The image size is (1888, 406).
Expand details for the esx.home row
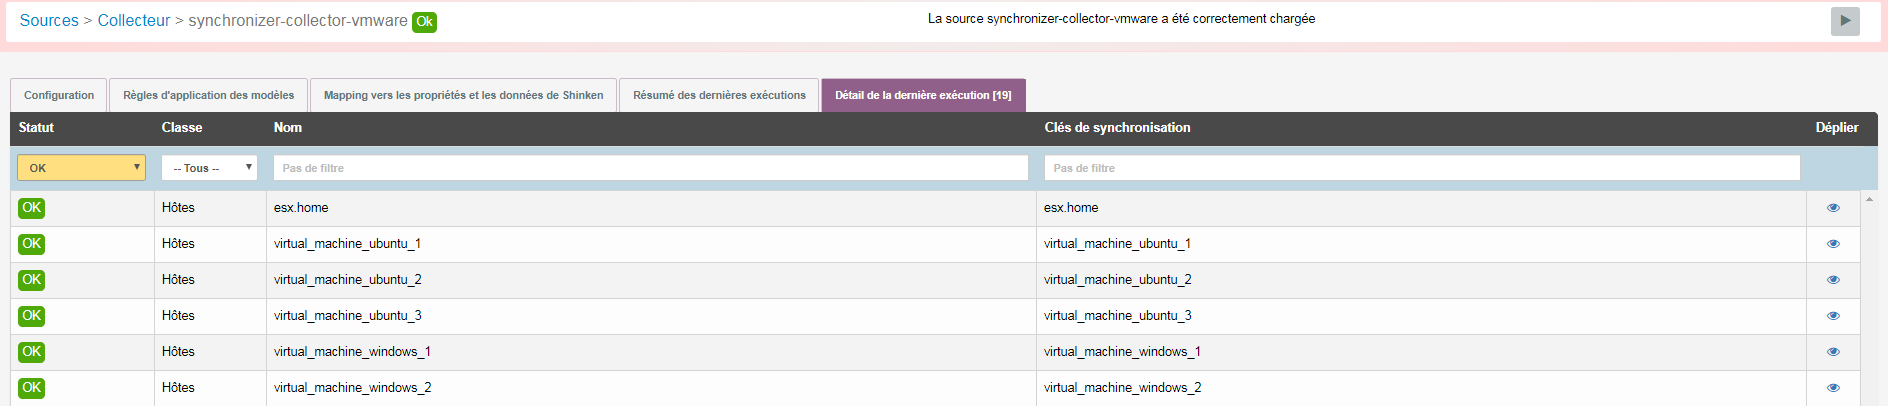point(1833,208)
